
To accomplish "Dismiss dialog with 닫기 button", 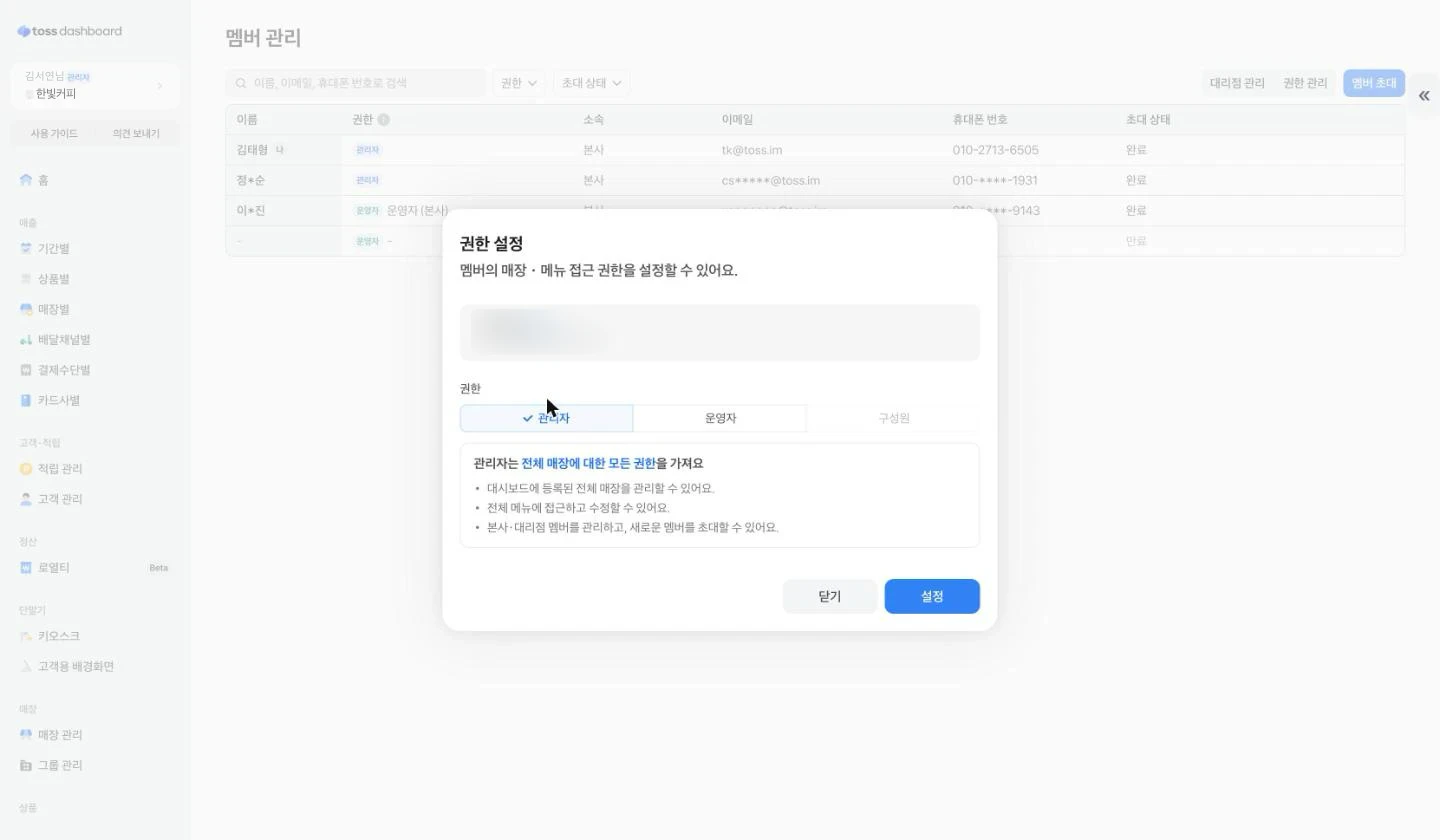I will pos(830,596).
